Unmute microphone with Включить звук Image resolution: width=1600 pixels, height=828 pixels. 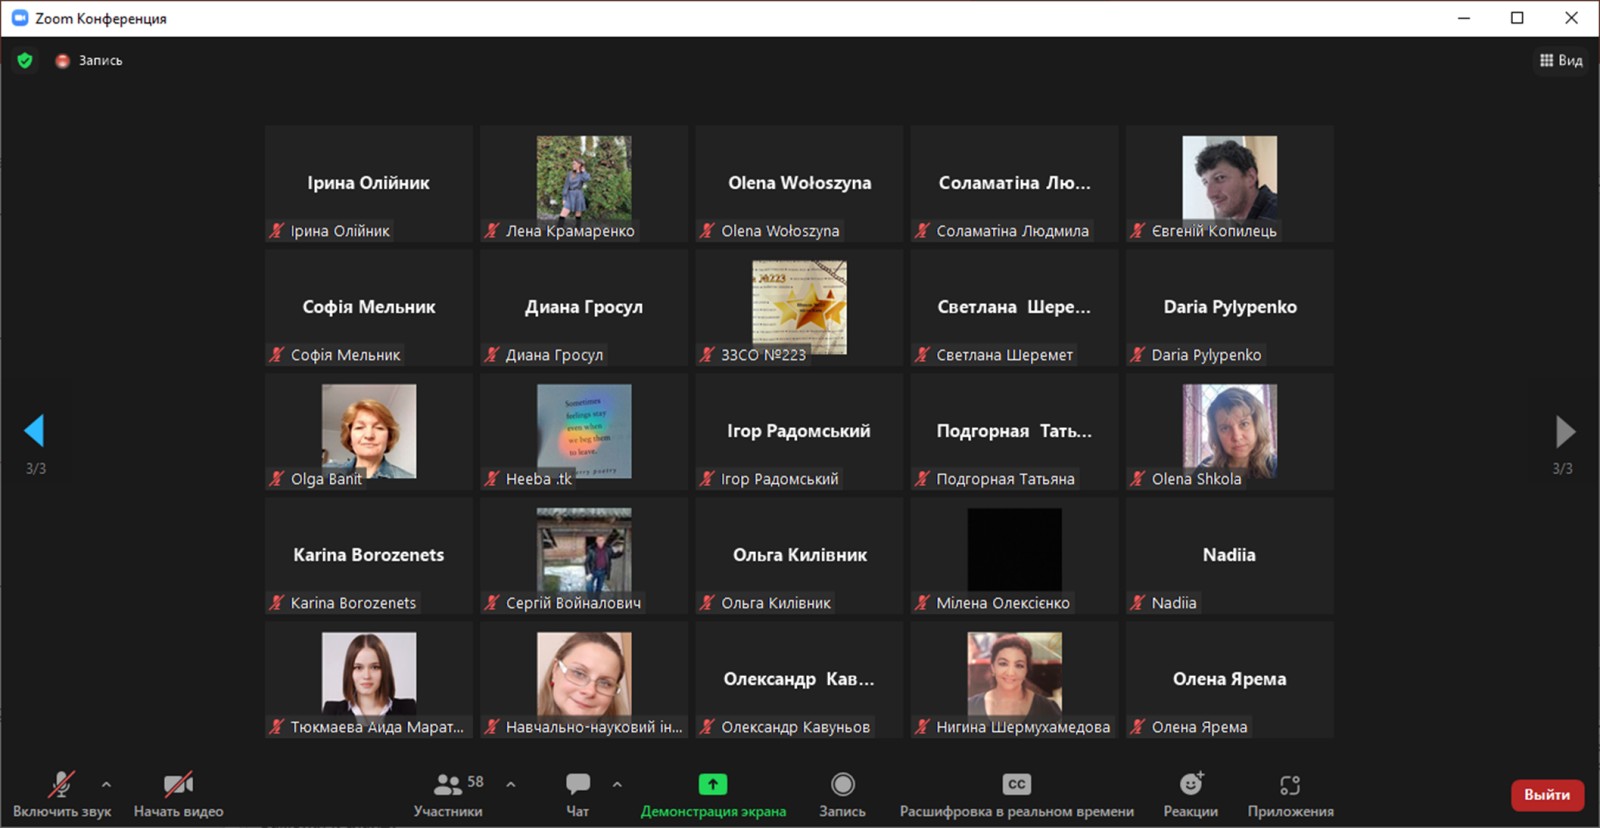click(62, 794)
